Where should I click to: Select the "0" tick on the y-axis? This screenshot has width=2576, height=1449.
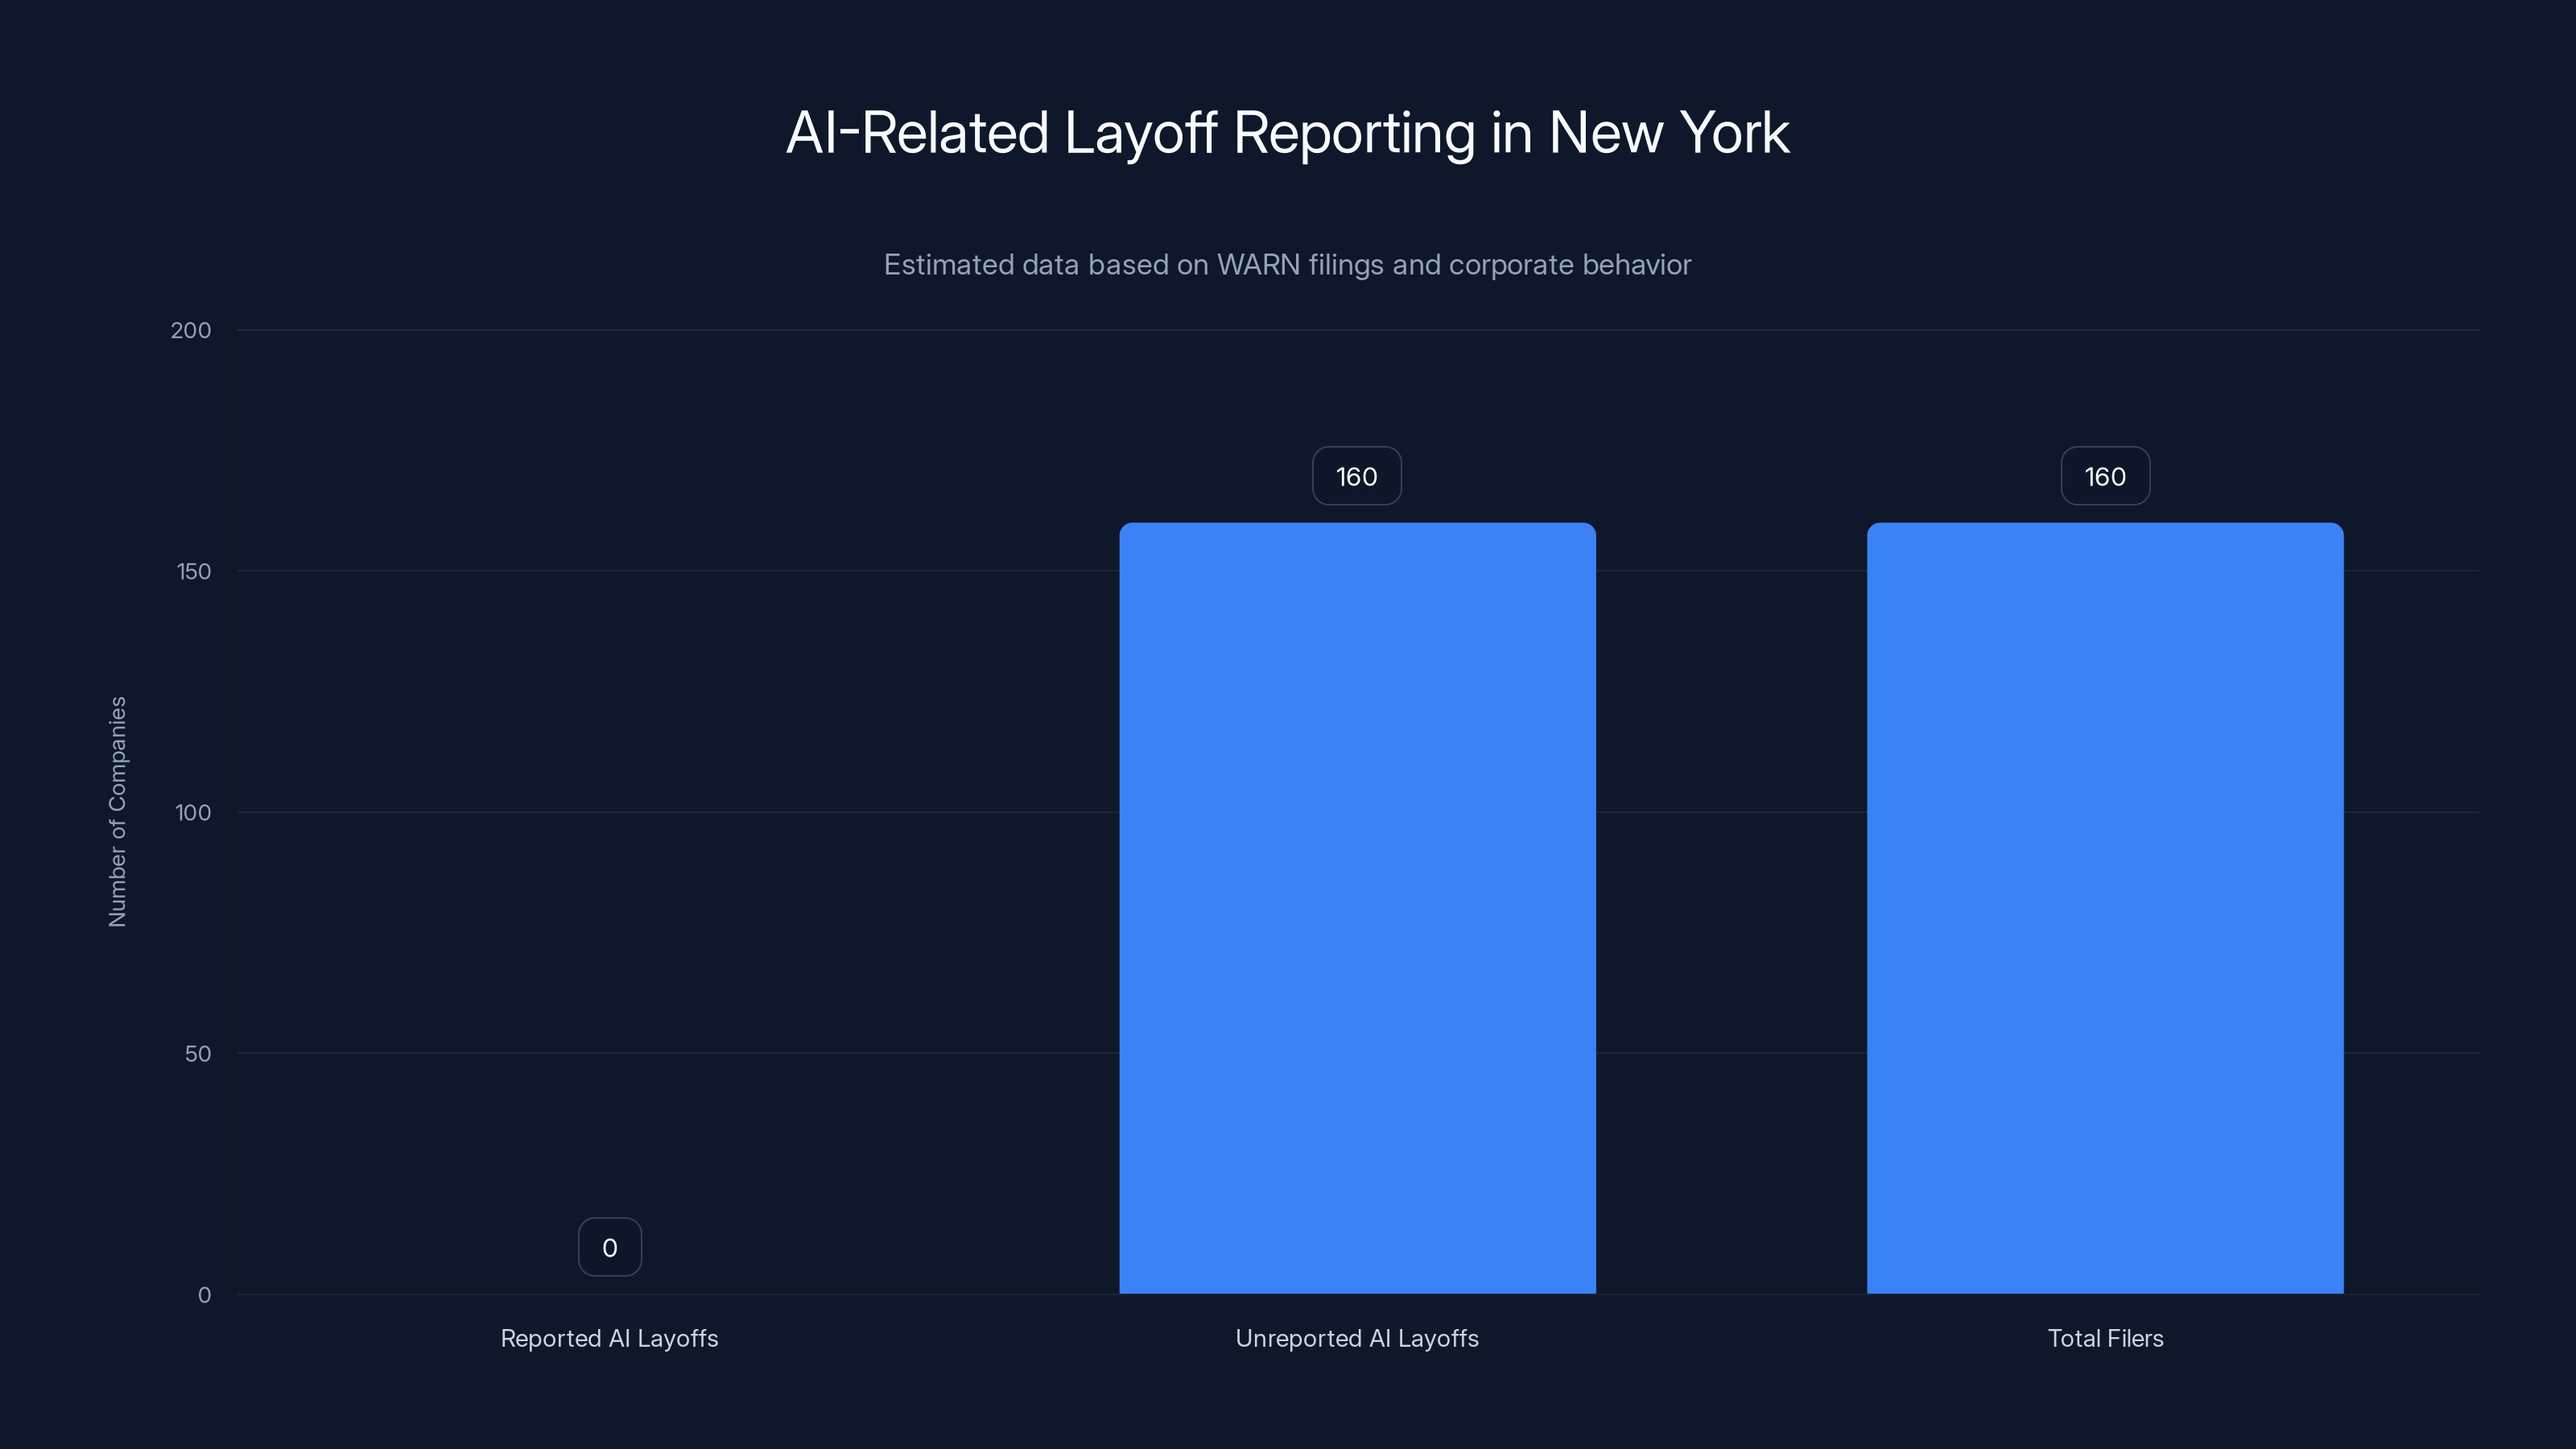point(204,1295)
